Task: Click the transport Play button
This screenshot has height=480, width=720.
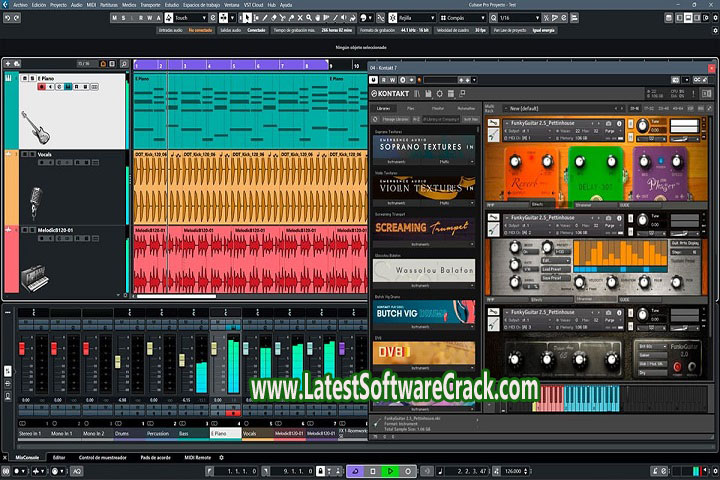Action: (x=390, y=471)
